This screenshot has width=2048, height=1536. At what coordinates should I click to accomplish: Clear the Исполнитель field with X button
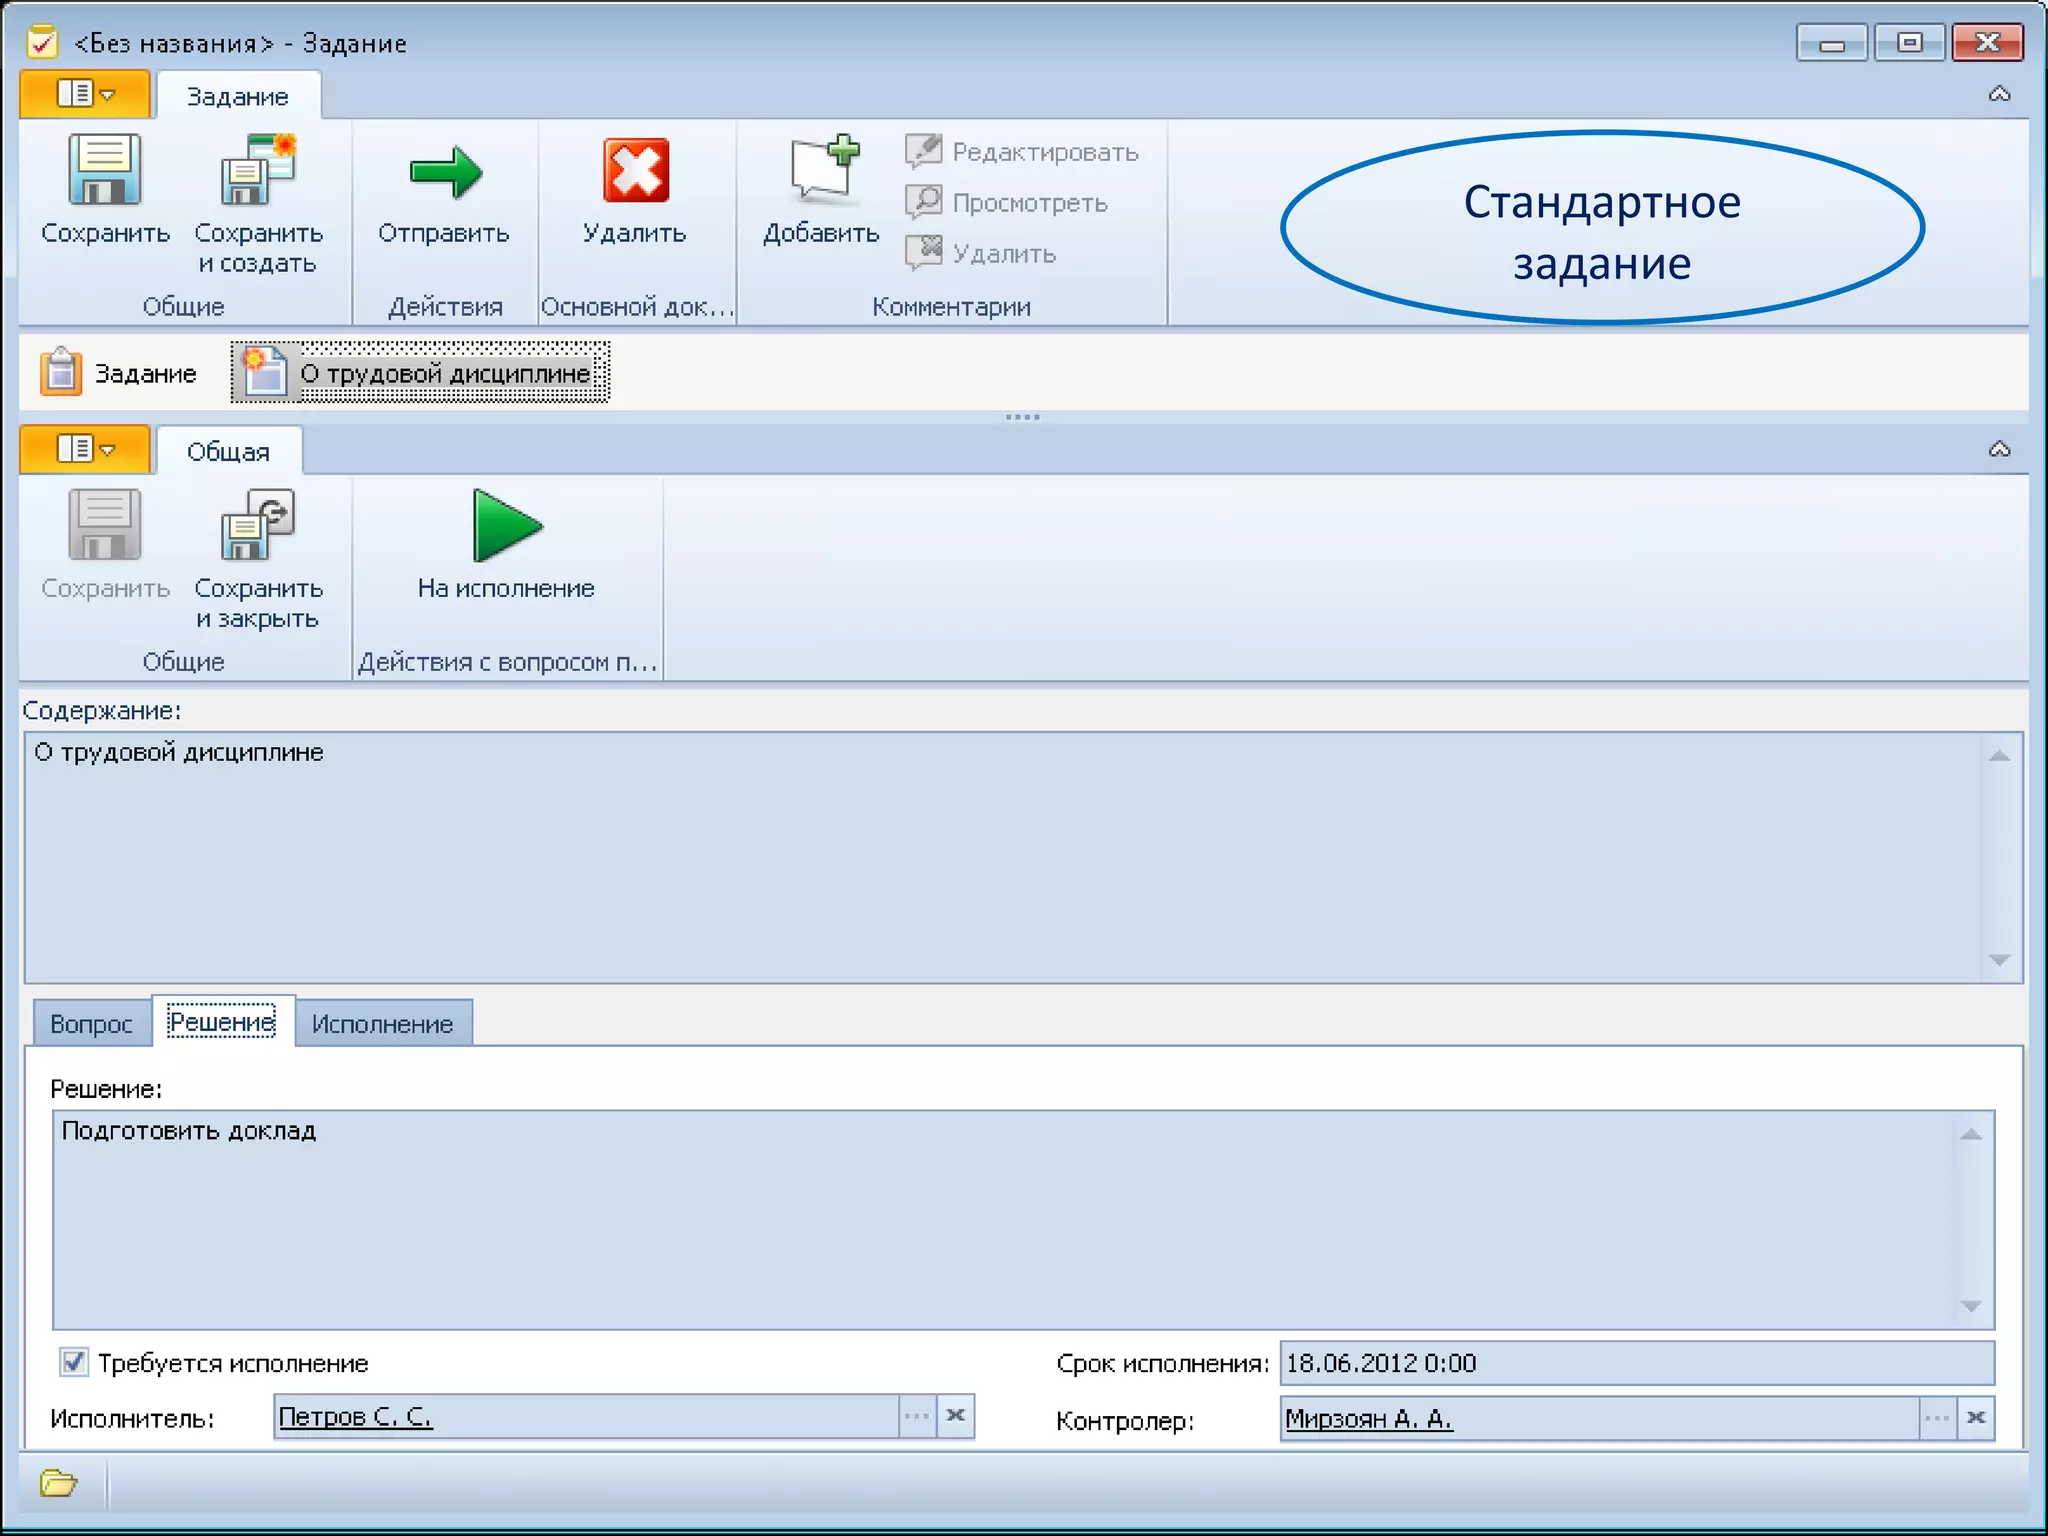956,1416
